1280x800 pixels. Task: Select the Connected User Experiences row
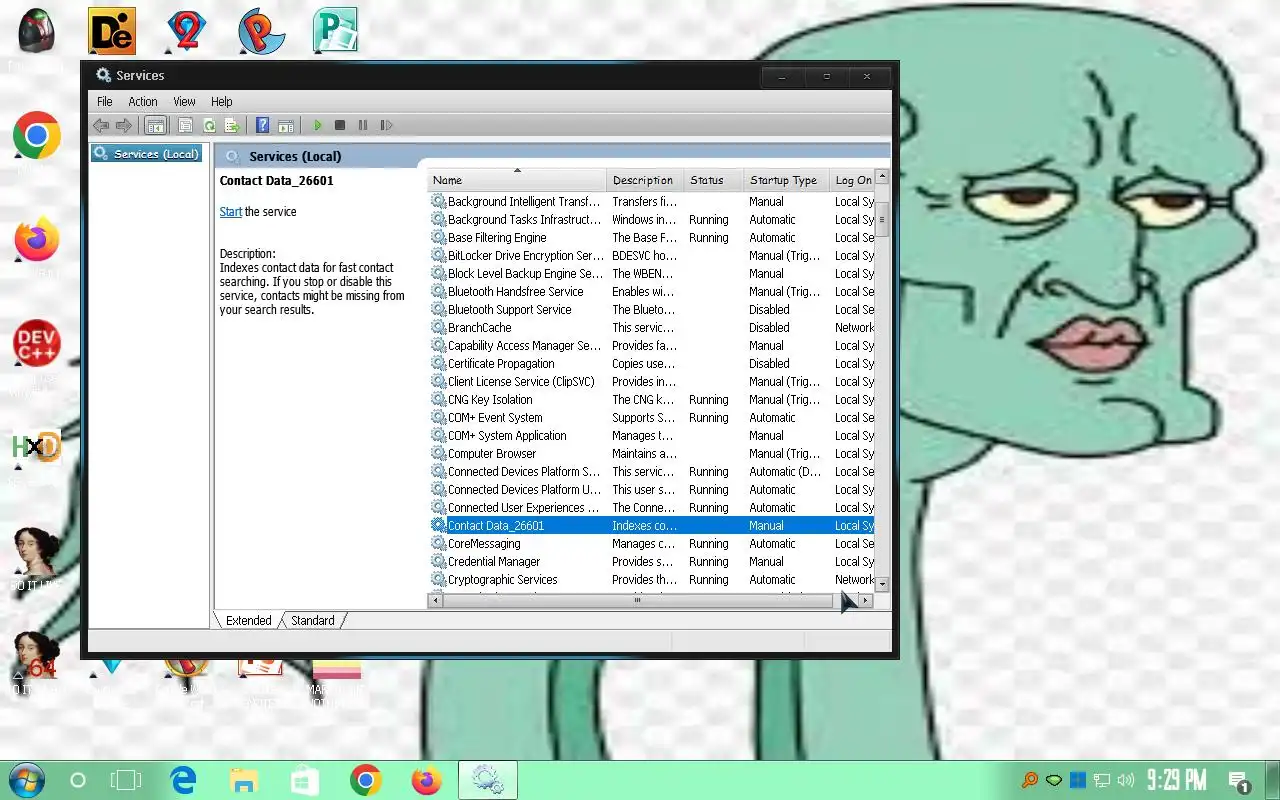point(652,508)
